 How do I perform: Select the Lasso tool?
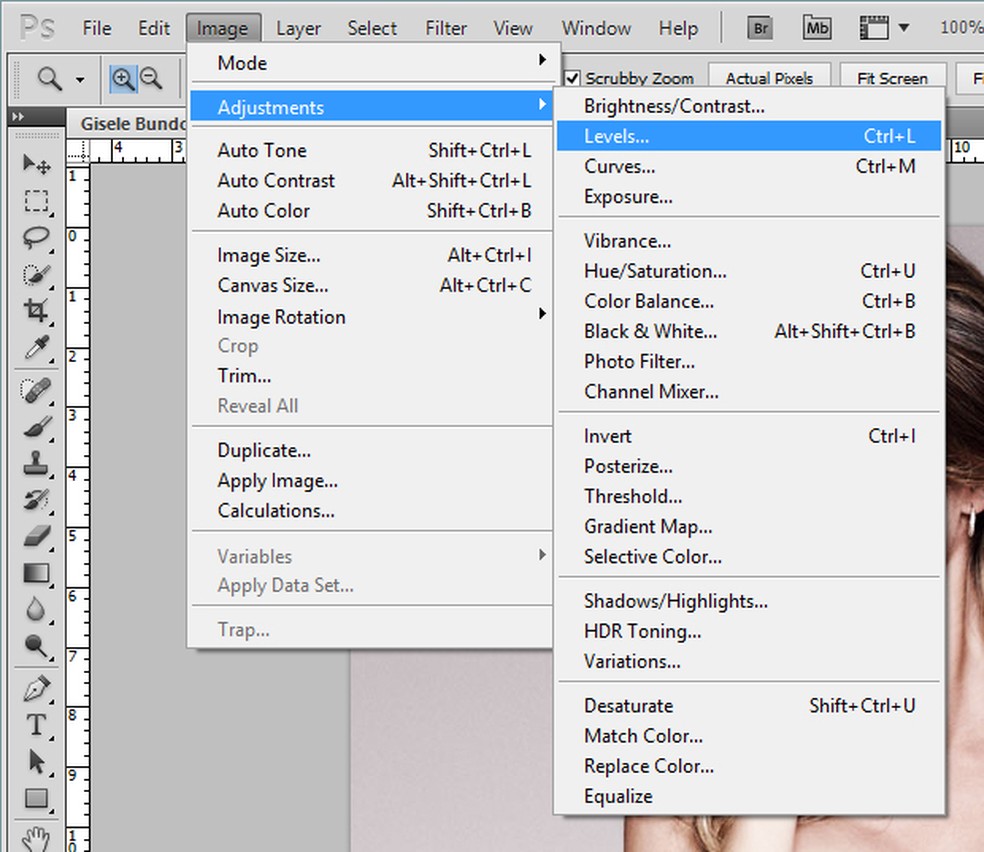pyautogui.click(x=37, y=237)
